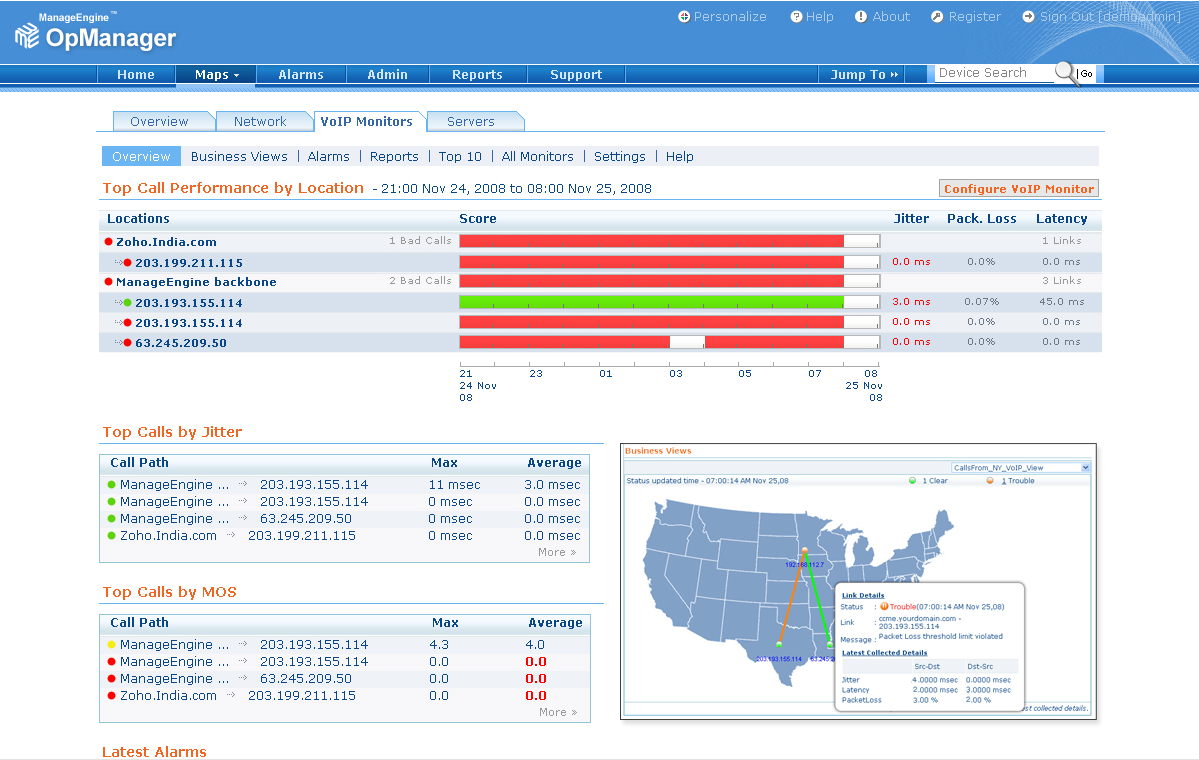The height and width of the screenshot is (760, 1199).
Task: Open the Business Views sub-menu
Action: (239, 156)
